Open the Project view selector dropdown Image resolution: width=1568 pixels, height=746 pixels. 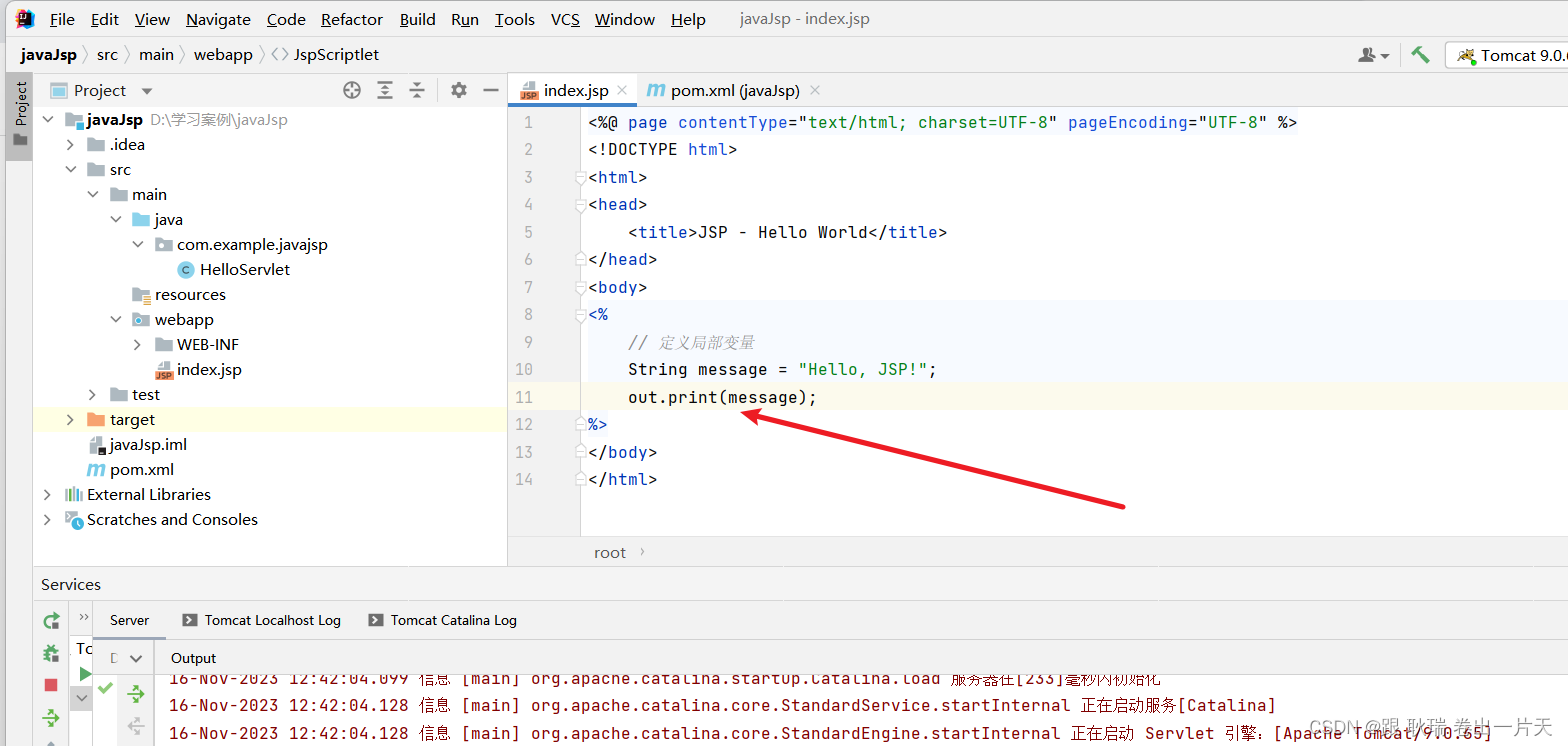click(x=147, y=91)
